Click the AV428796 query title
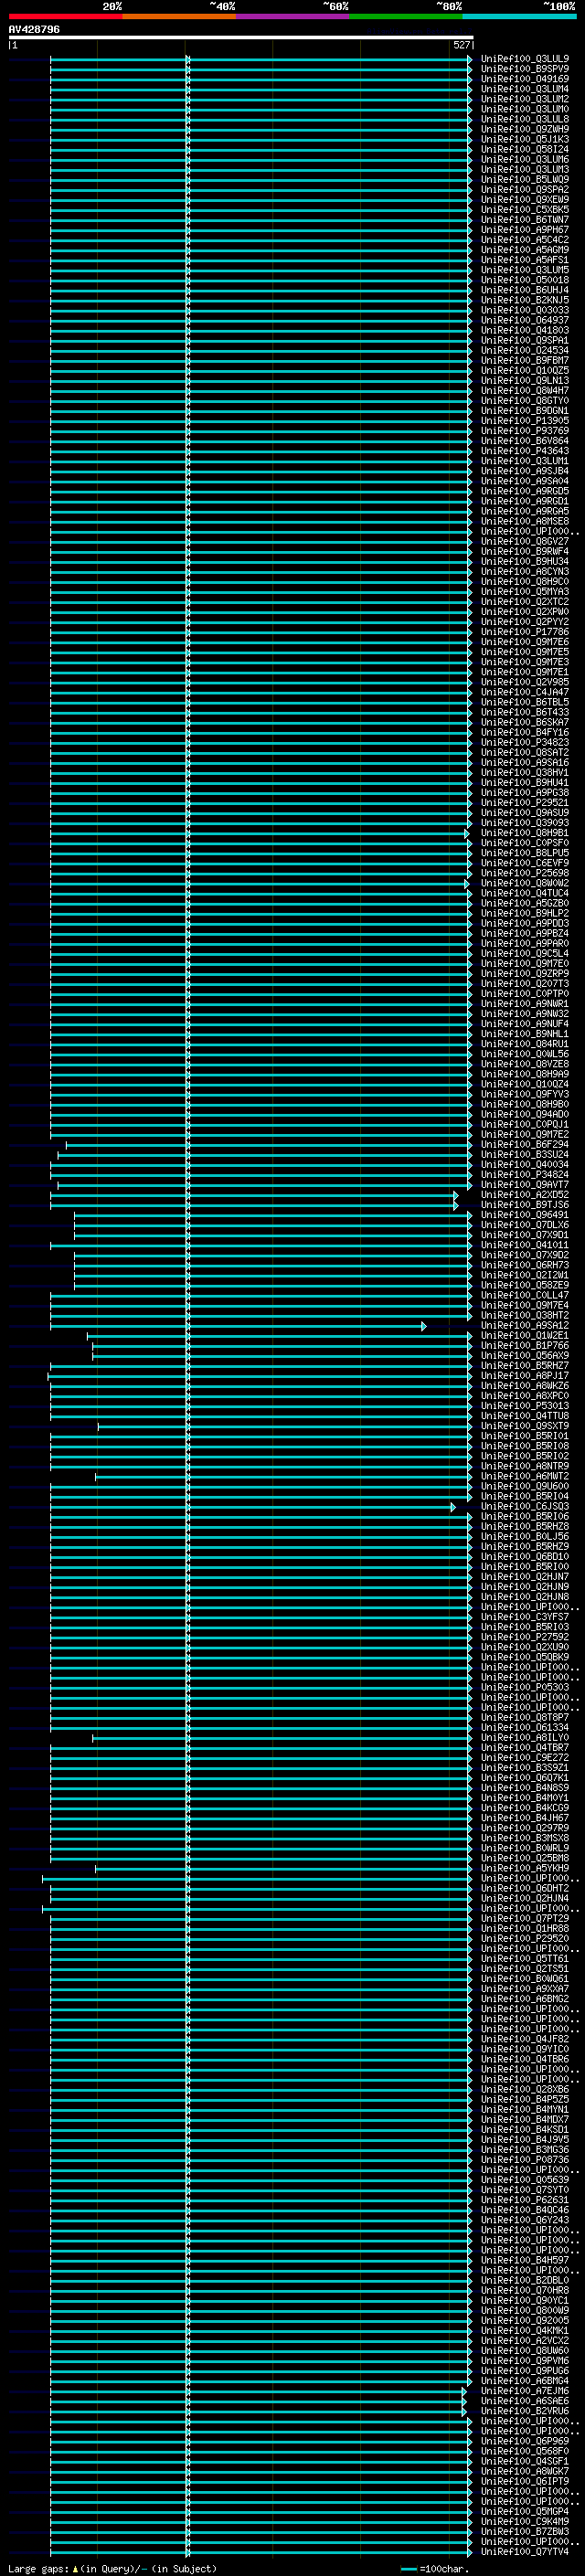 [34, 29]
